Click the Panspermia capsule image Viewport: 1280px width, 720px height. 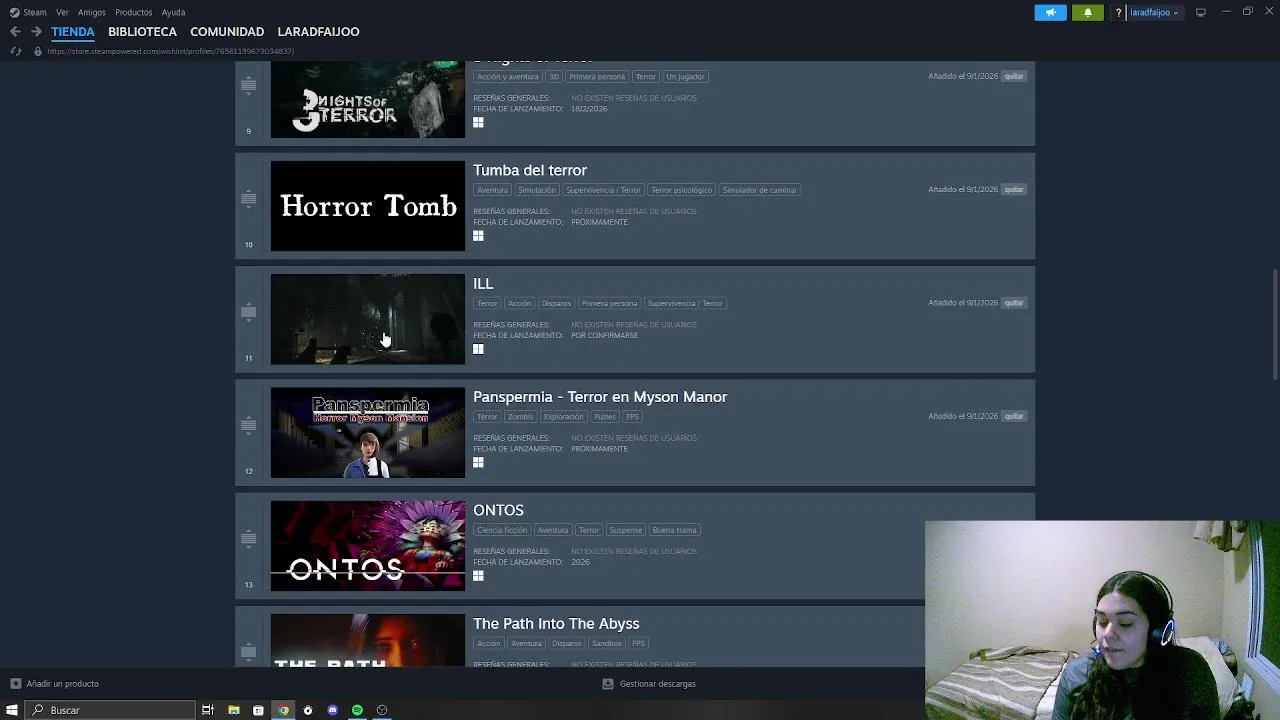pos(368,432)
